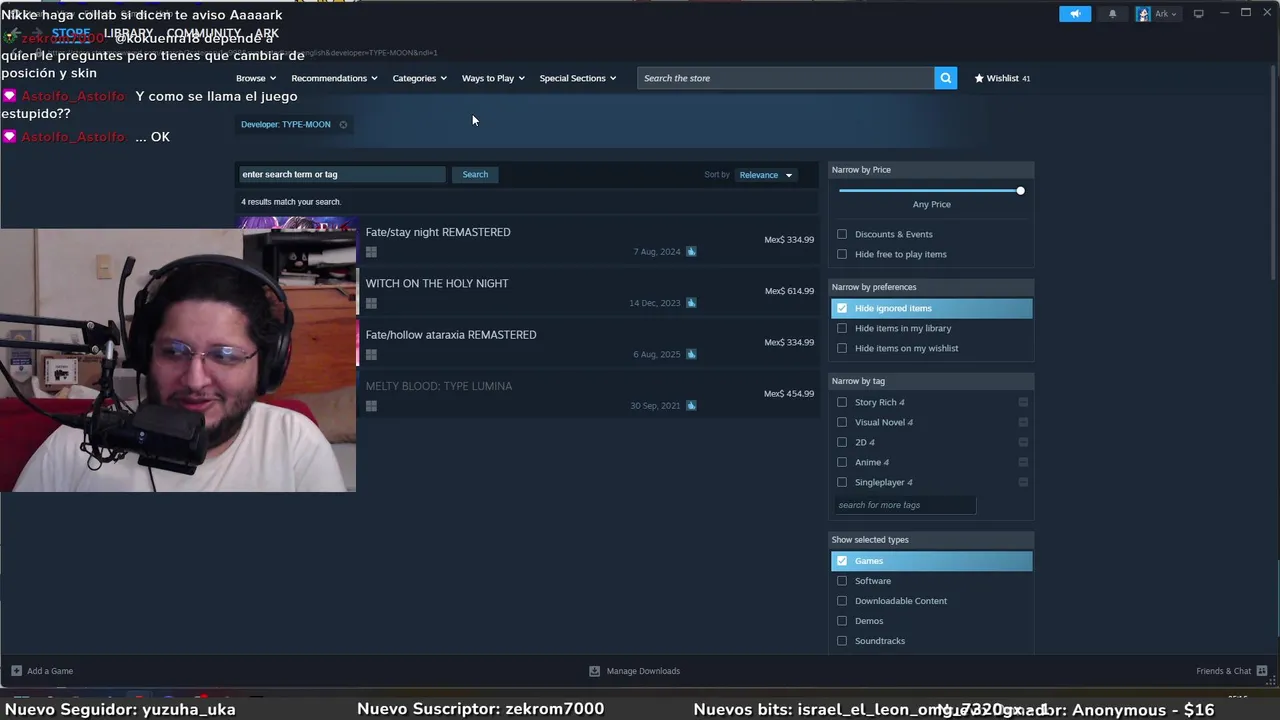Click the Search the store field
The height and width of the screenshot is (720, 1280).
(x=785, y=78)
